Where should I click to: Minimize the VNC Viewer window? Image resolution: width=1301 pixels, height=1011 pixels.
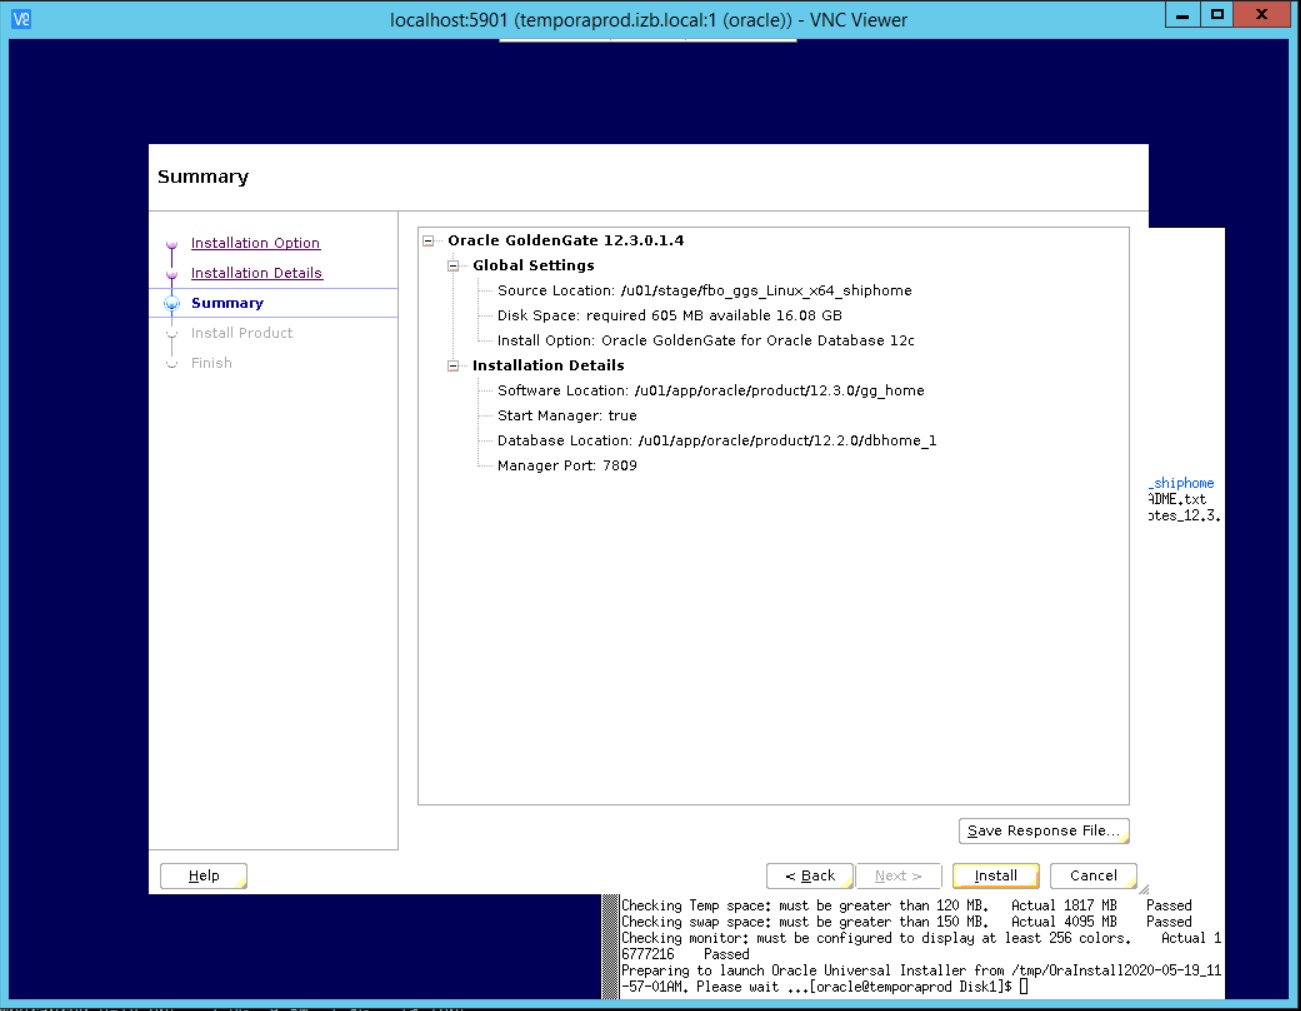(1182, 14)
